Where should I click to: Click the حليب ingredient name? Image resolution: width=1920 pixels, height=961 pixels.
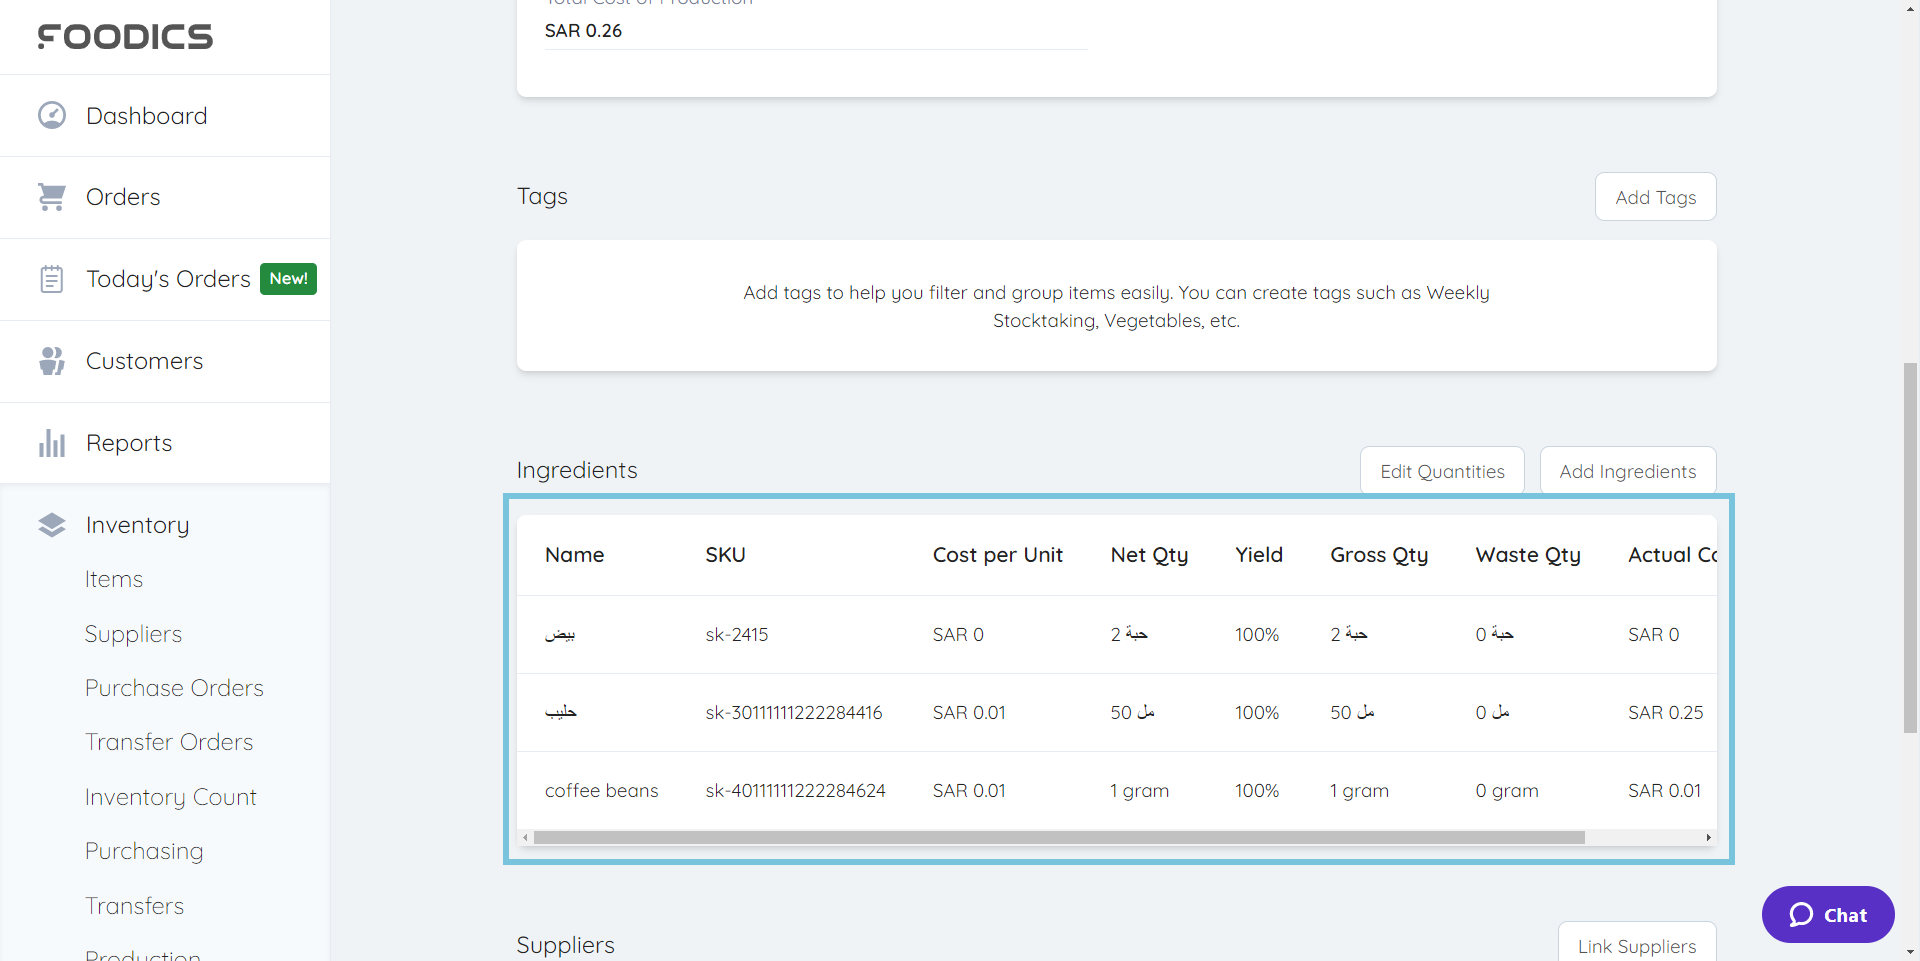tap(561, 713)
